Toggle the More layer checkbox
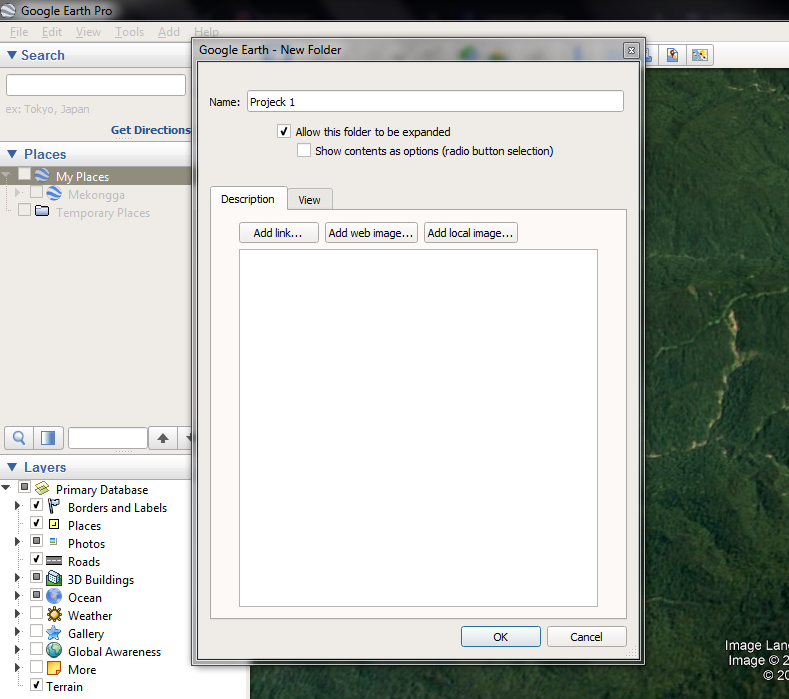This screenshot has height=699, width=789. pyautogui.click(x=36, y=667)
